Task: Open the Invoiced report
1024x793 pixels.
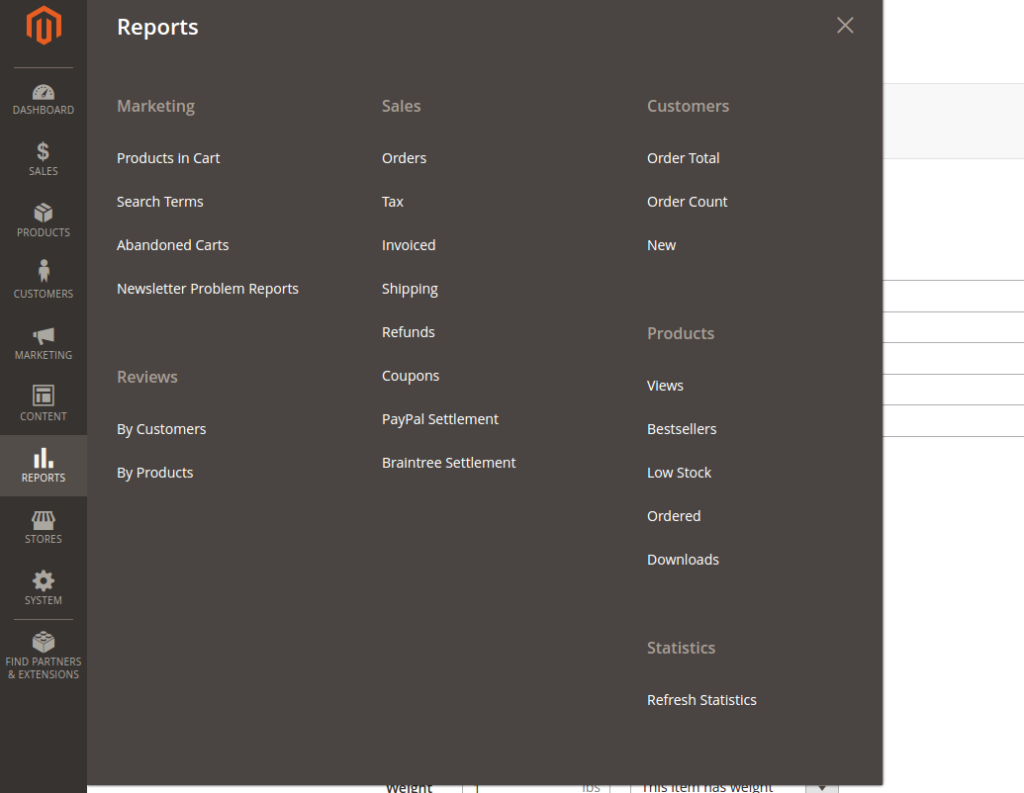Action: 409,245
